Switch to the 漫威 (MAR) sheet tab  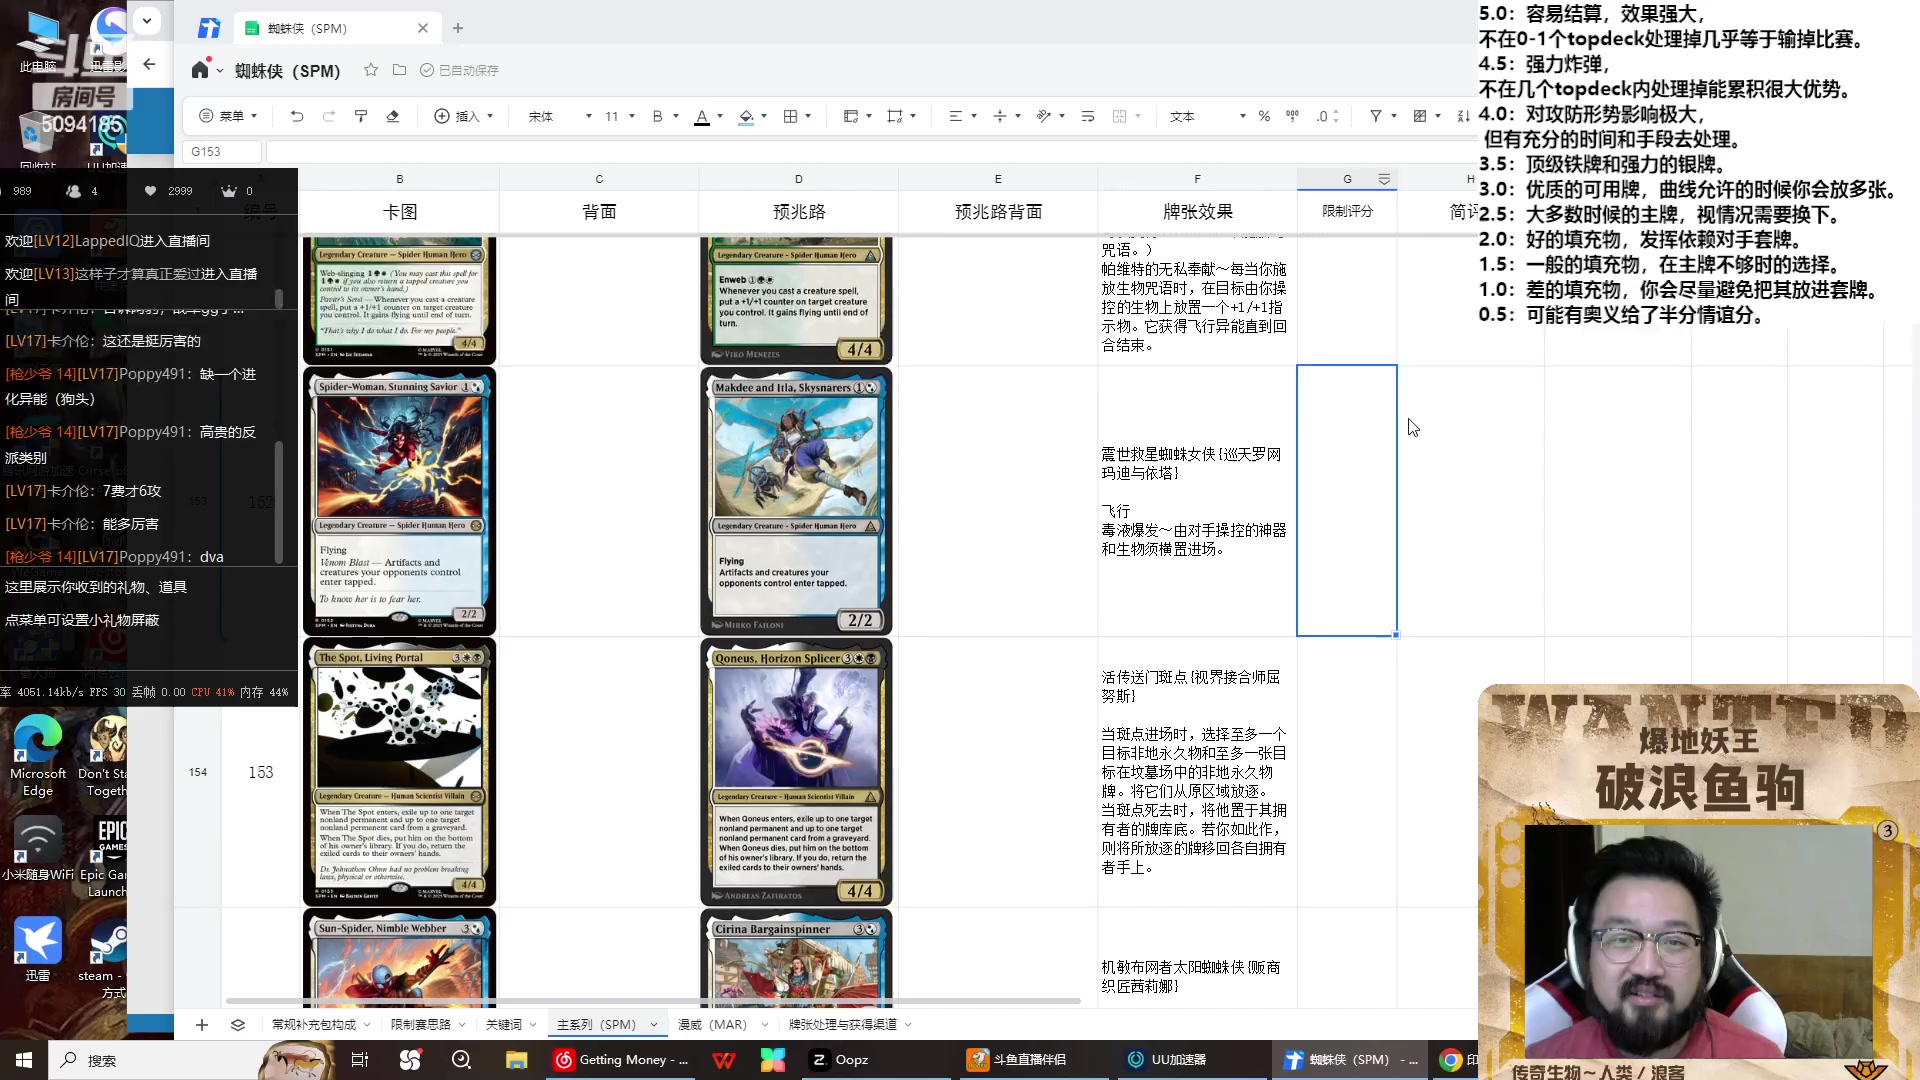click(x=712, y=1025)
